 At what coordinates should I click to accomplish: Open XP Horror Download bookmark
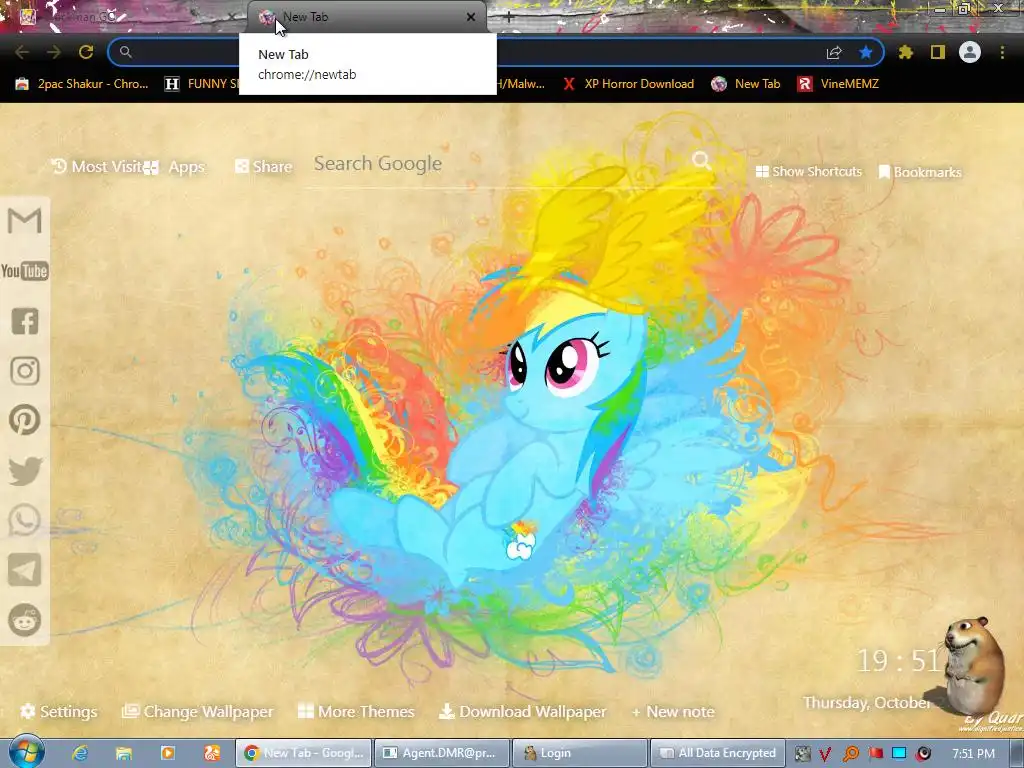(628, 84)
